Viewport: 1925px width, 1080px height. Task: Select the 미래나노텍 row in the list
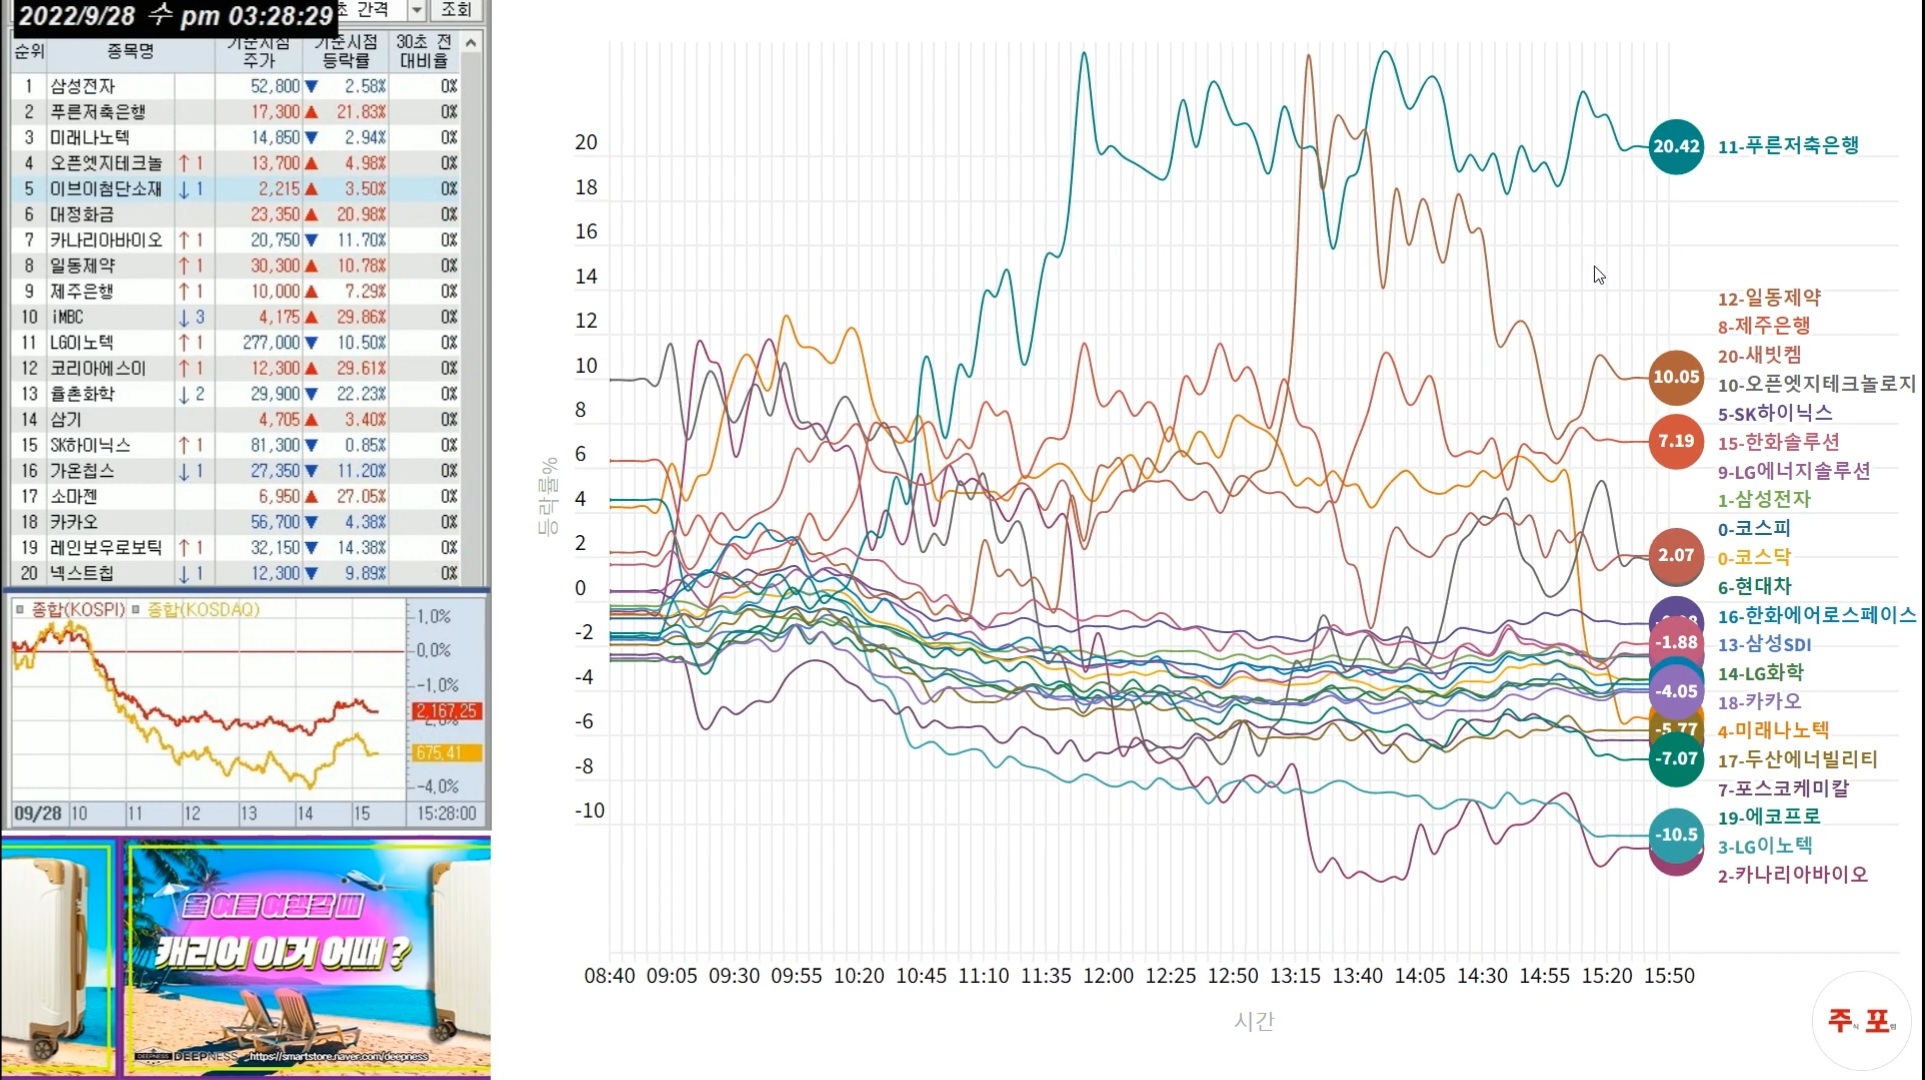(x=235, y=138)
